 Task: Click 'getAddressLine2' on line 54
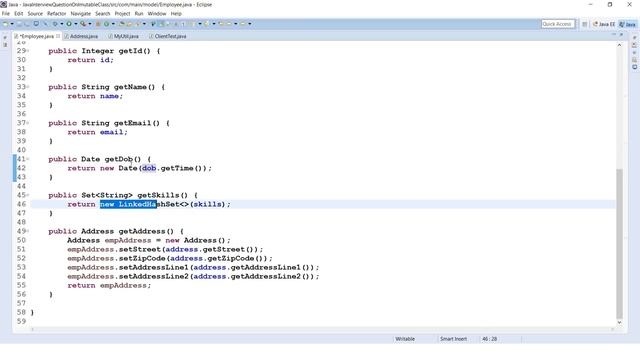click(x=266, y=276)
